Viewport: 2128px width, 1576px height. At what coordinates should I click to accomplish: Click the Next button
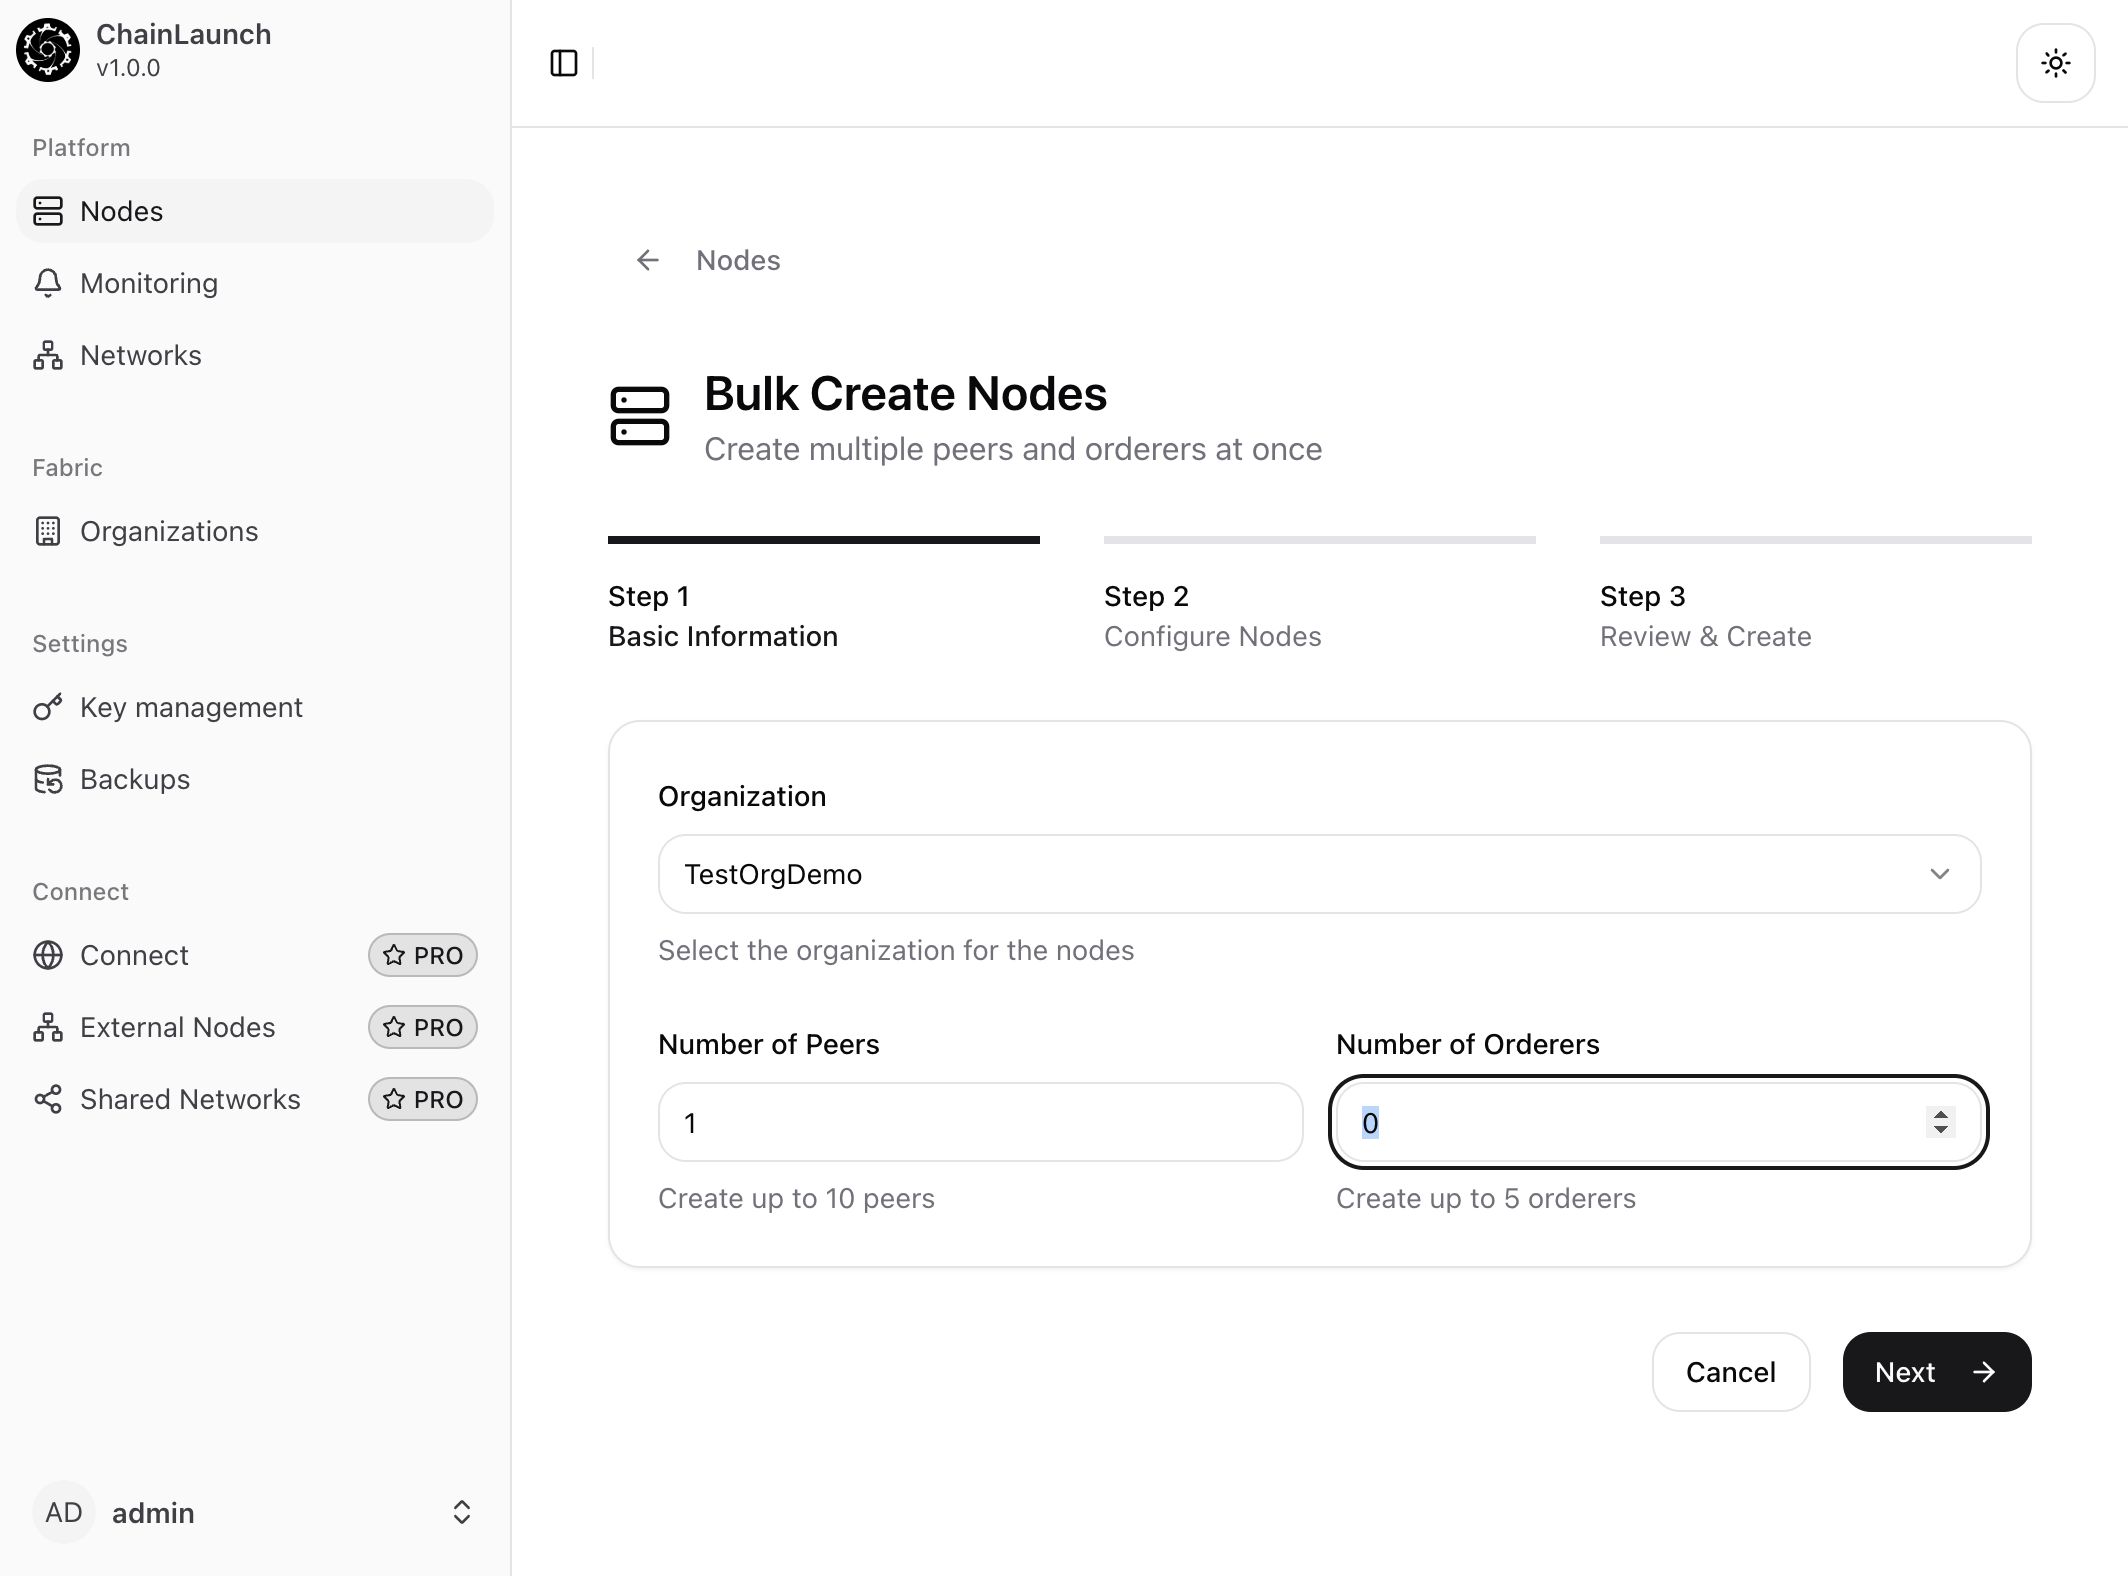coord(1935,1372)
